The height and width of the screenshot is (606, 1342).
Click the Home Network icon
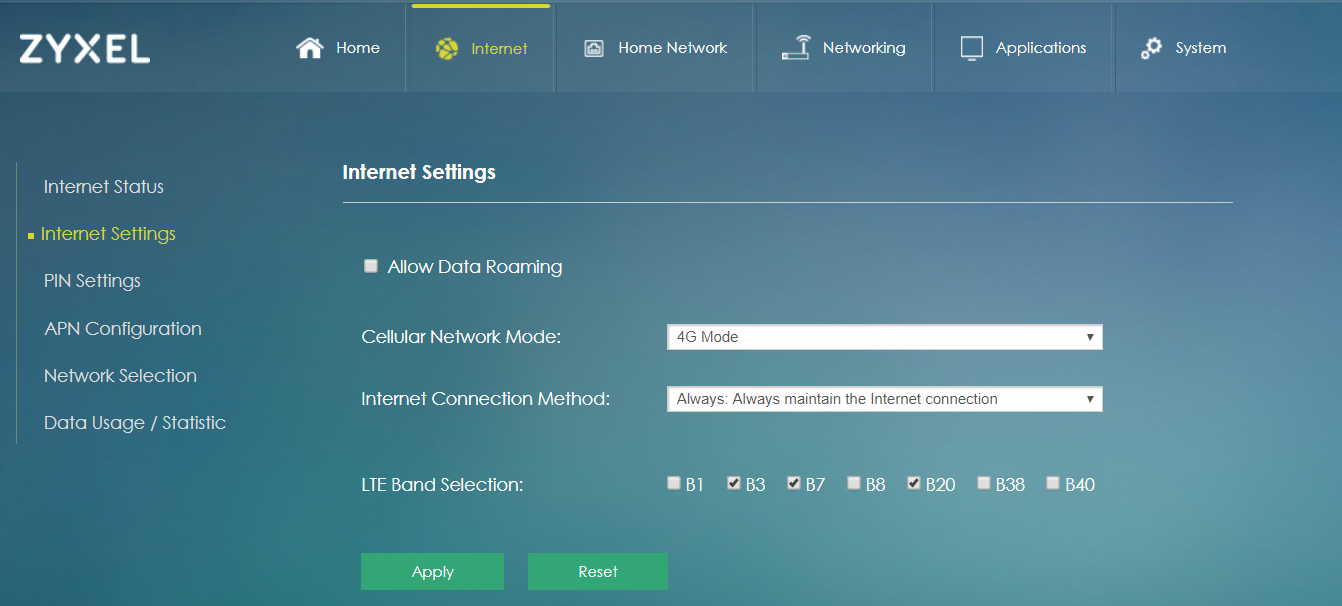pyautogui.click(x=594, y=48)
